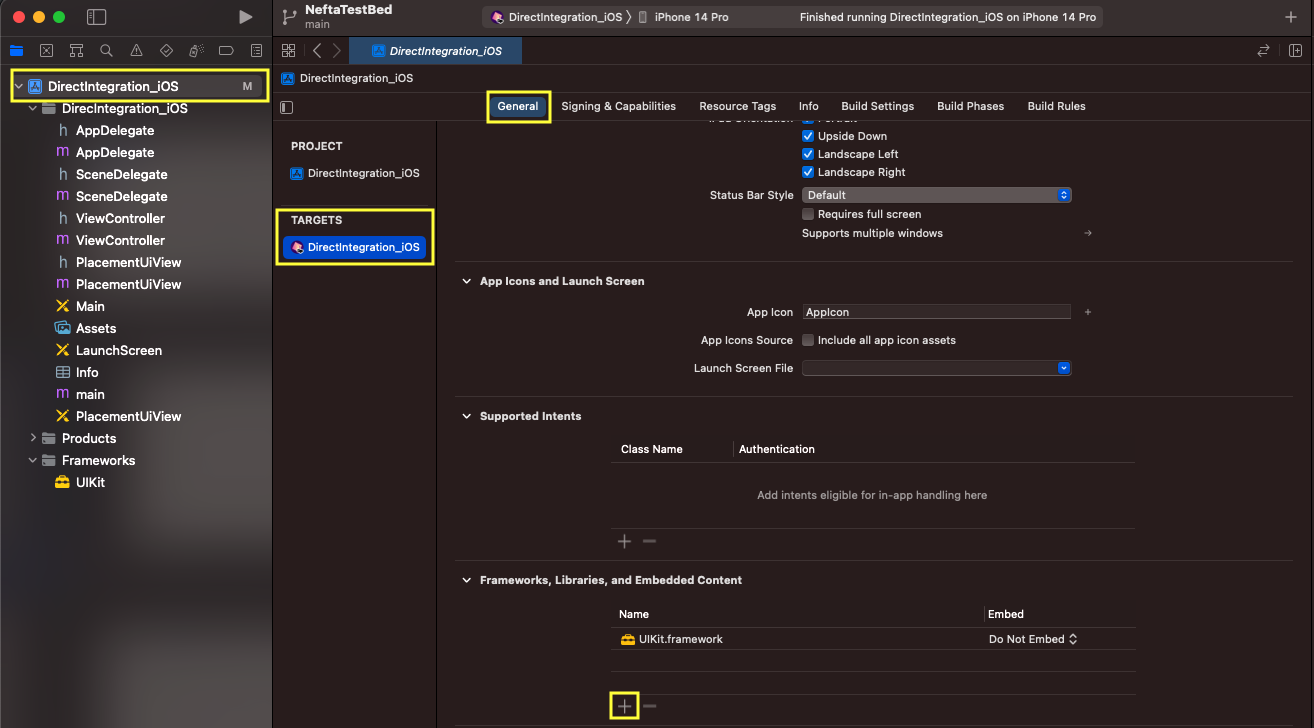This screenshot has height=728, width=1314.
Task: Click the App Icon text field
Action: click(x=936, y=312)
